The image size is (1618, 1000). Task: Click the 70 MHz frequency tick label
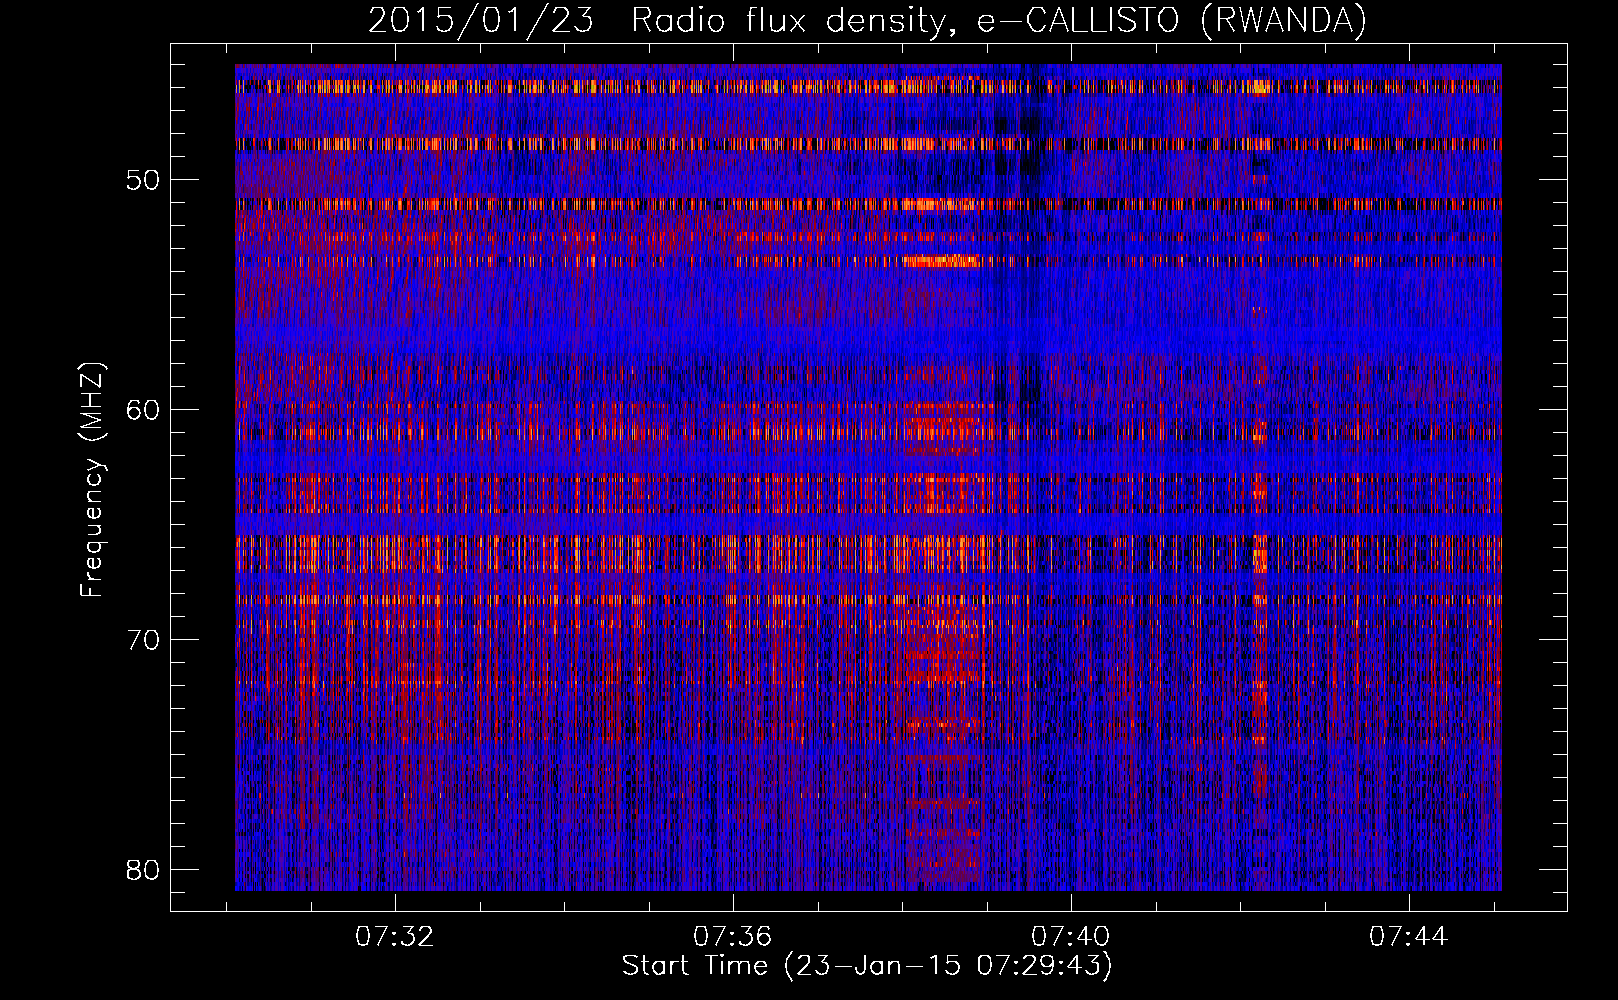144,639
